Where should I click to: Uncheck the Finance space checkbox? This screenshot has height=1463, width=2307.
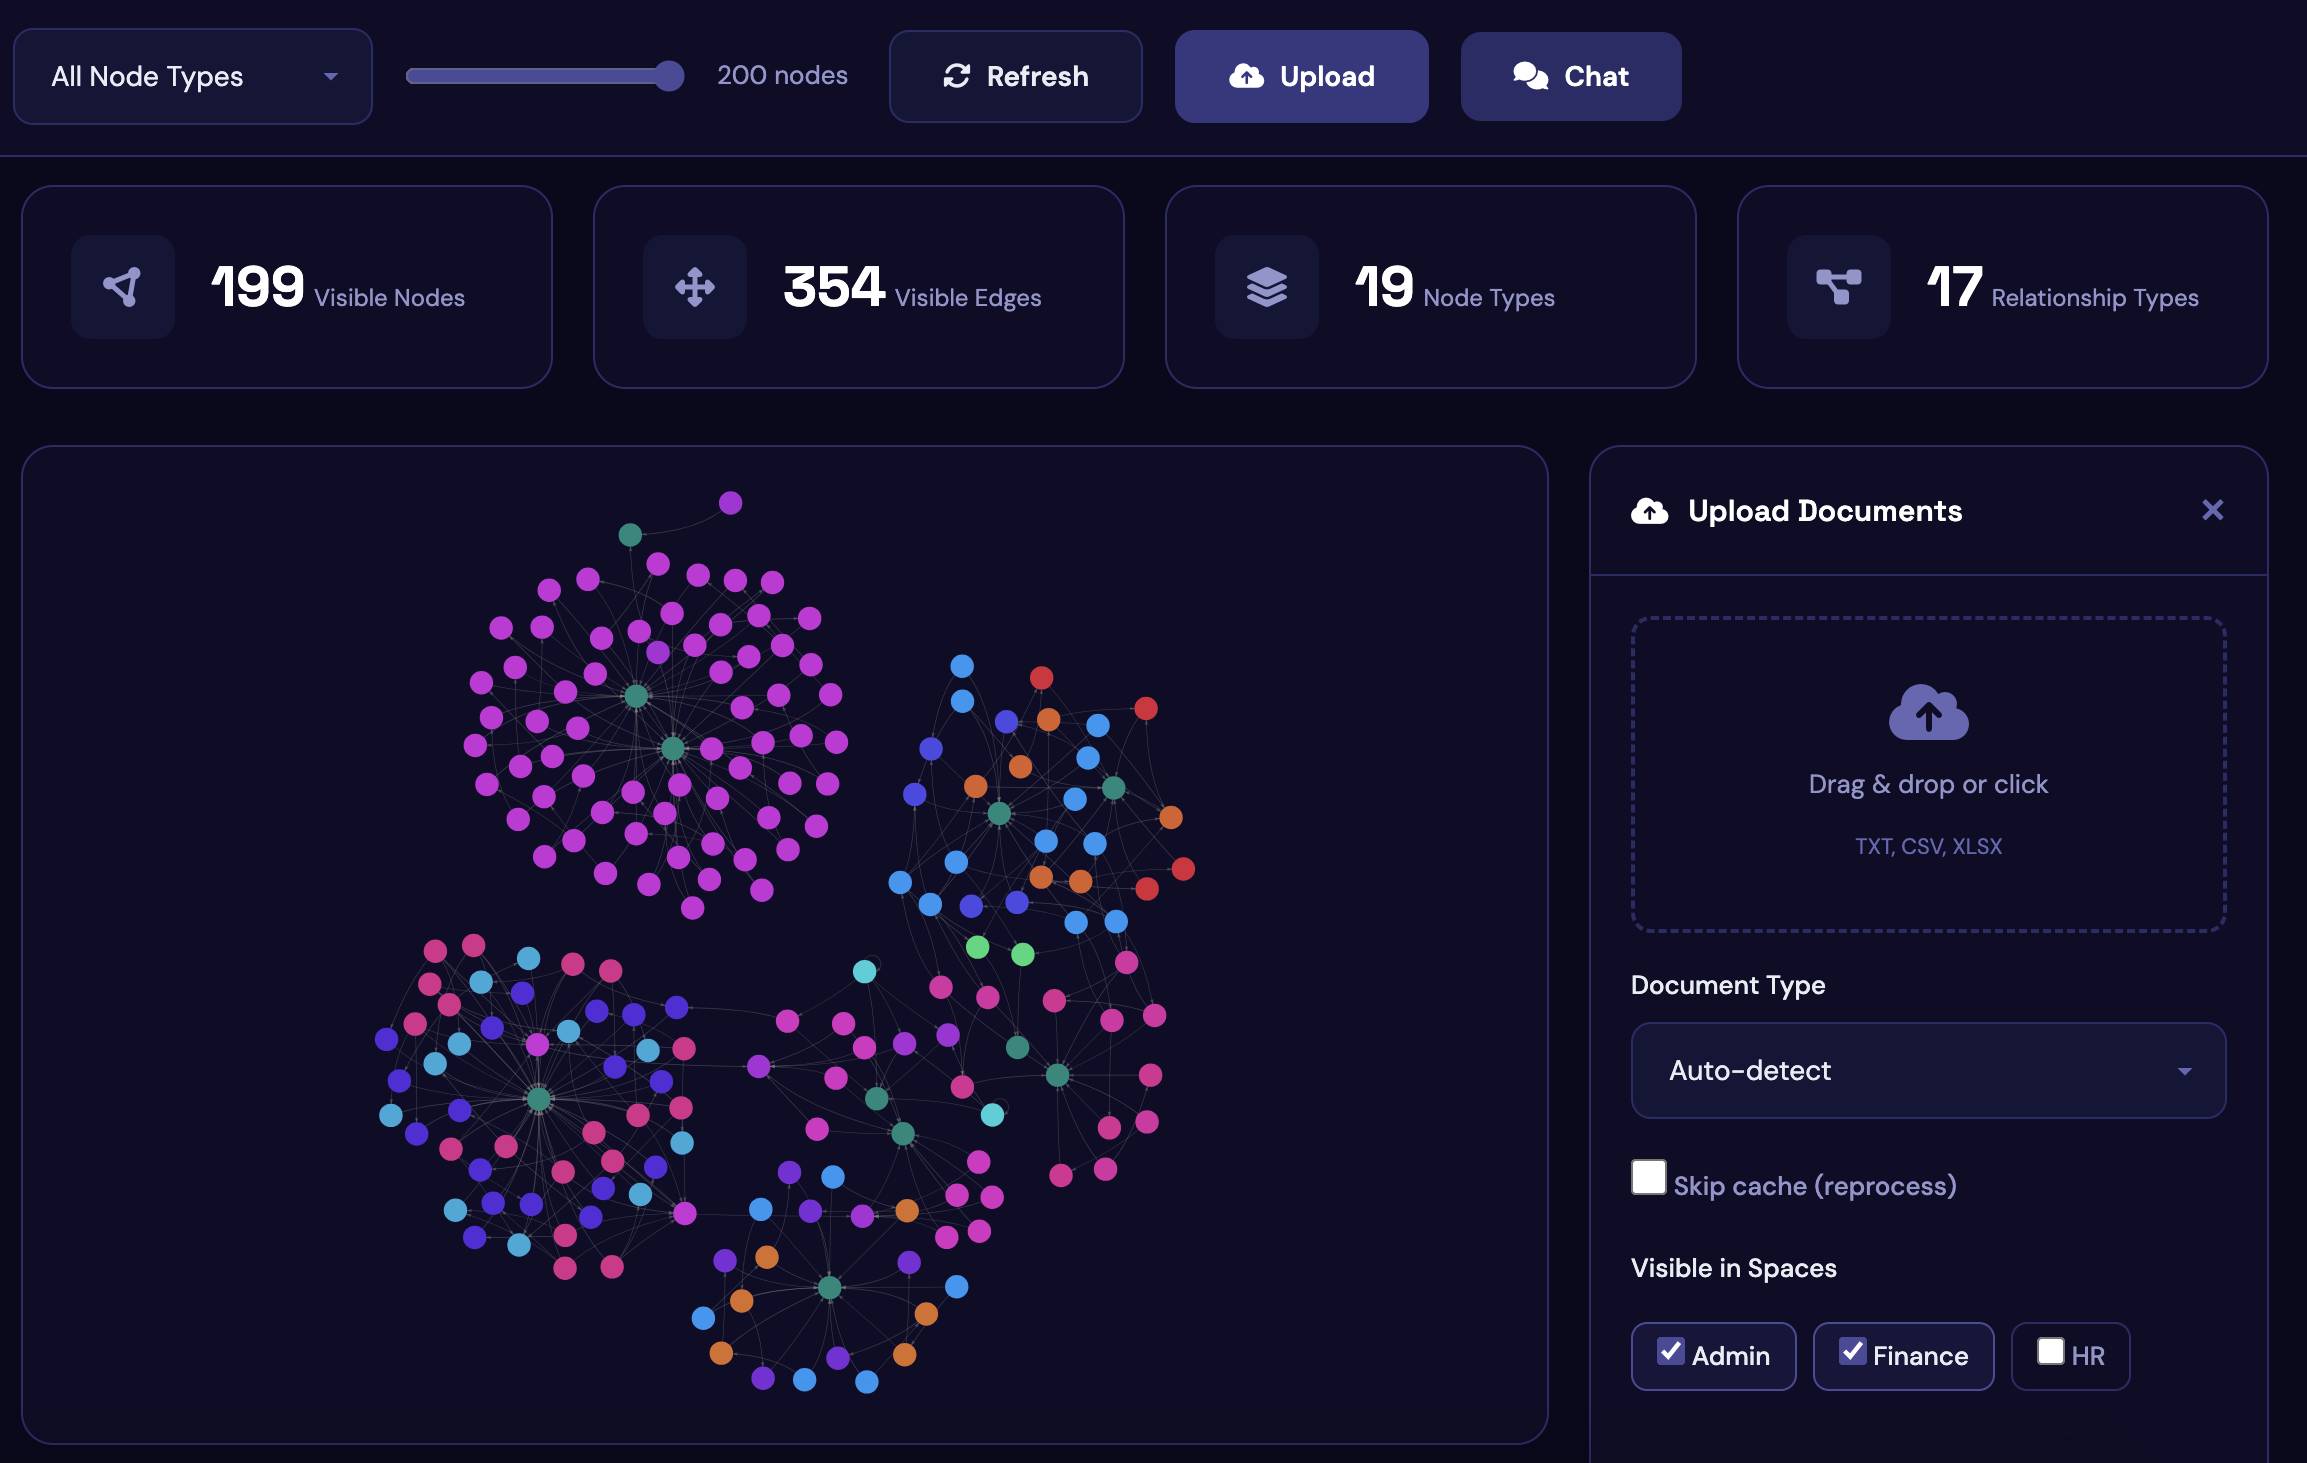1852,1351
